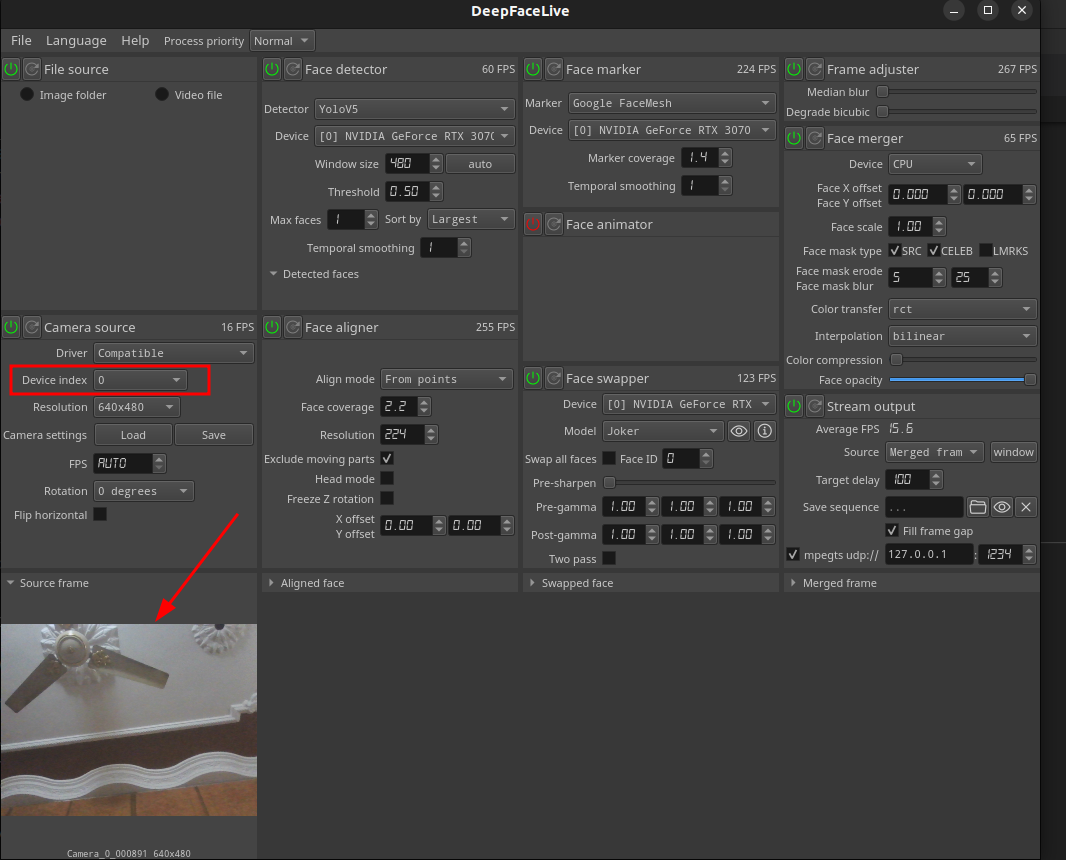Reset Face detector with its refresh icon
1066x860 pixels.
coord(293,69)
